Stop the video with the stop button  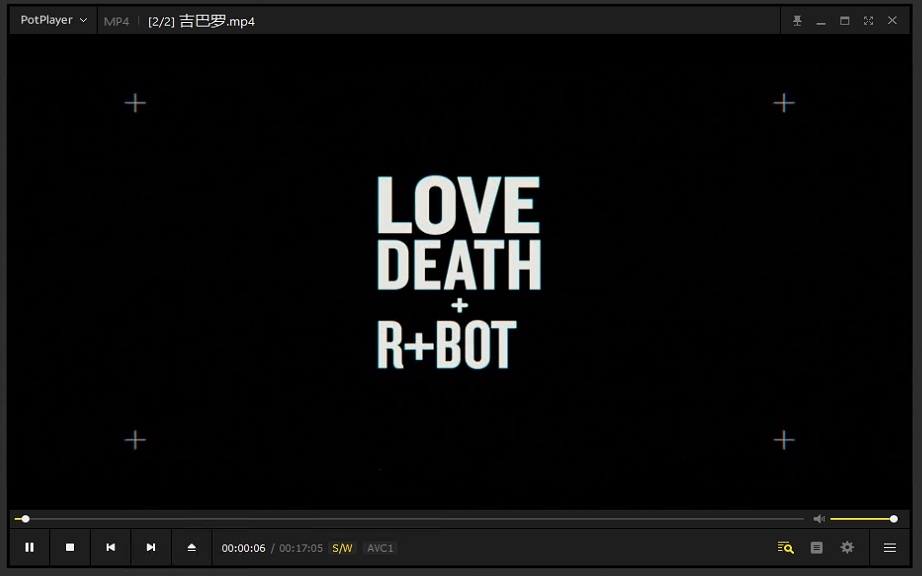(x=70, y=547)
